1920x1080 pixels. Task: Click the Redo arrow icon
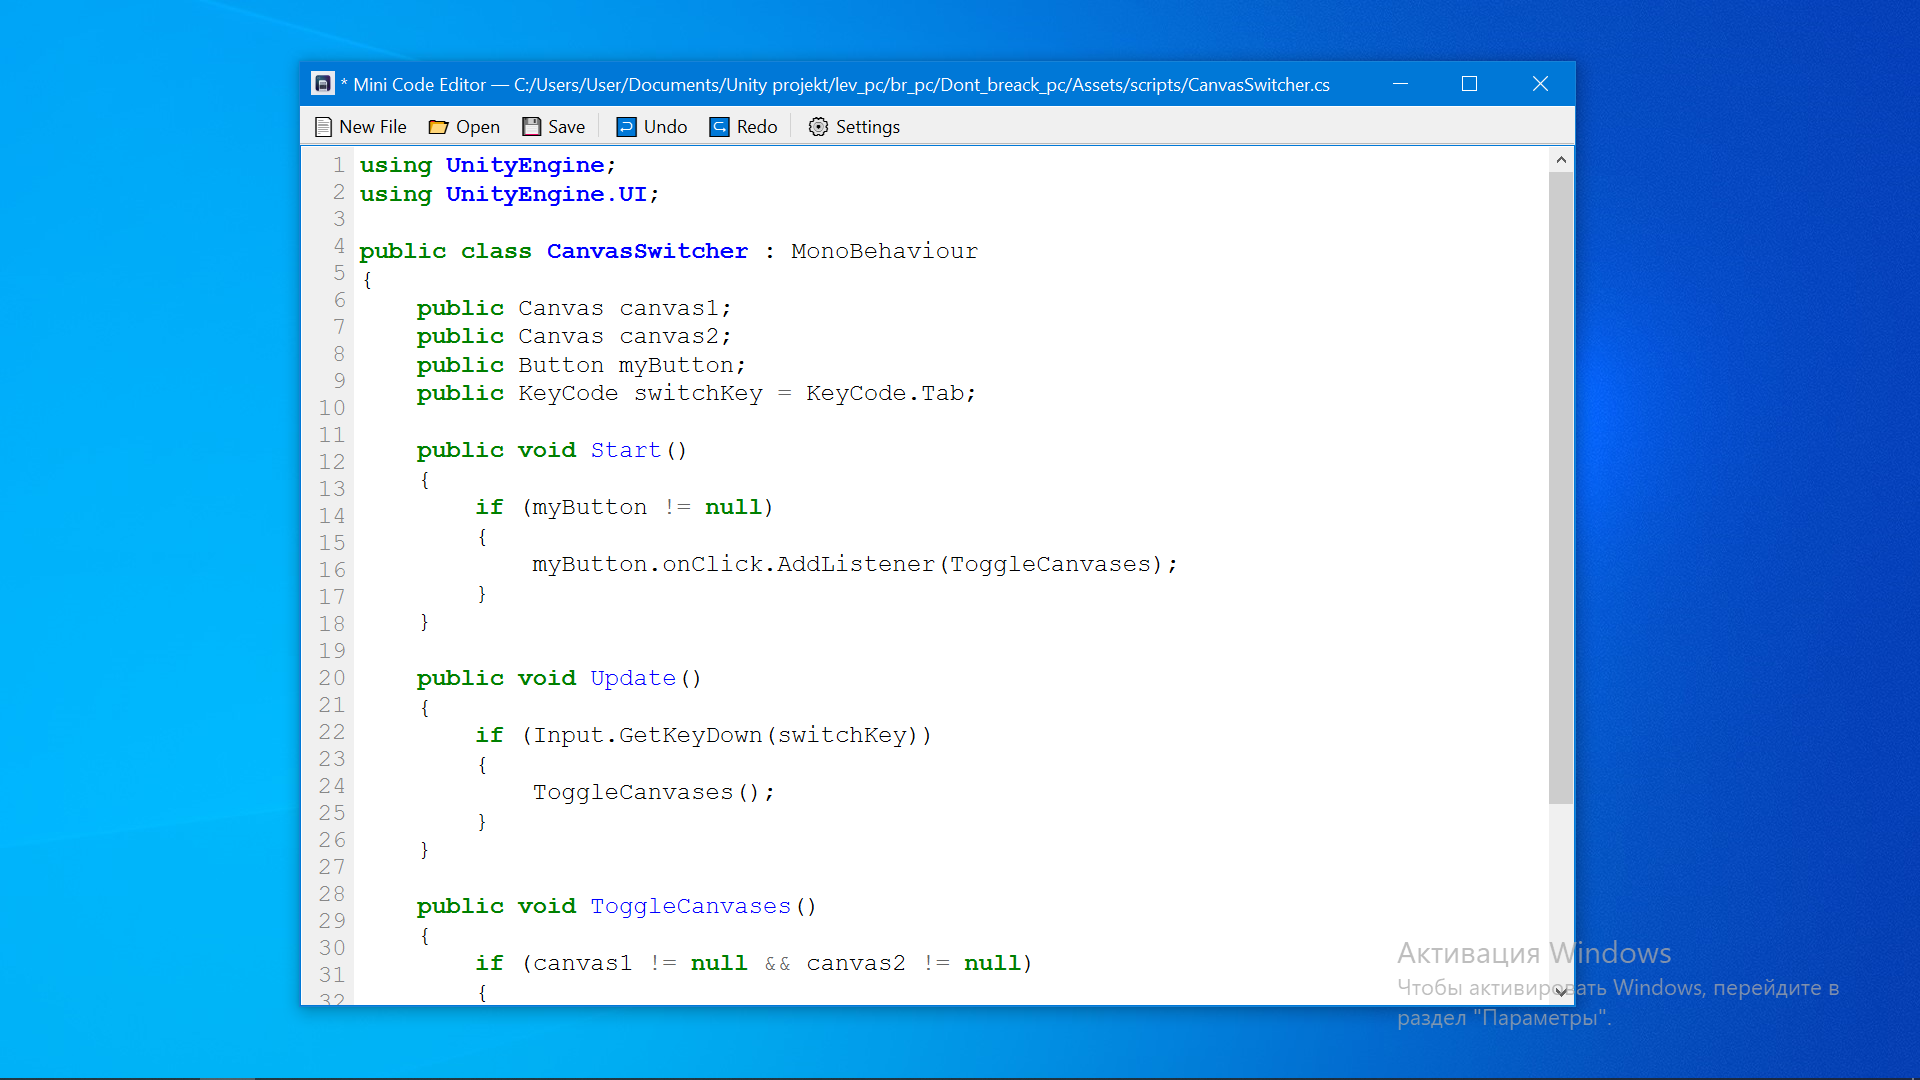pyautogui.click(x=719, y=127)
